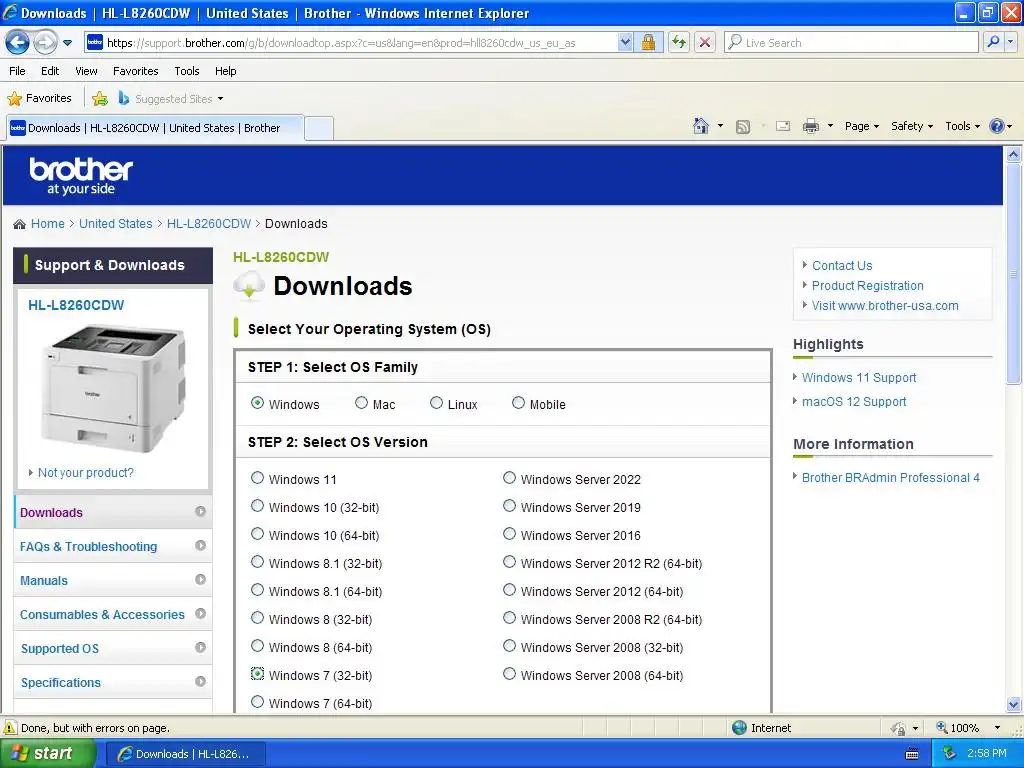Image resolution: width=1024 pixels, height=768 pixels.
Task: Click the browser Back arrow button
Action: point(18,42)
